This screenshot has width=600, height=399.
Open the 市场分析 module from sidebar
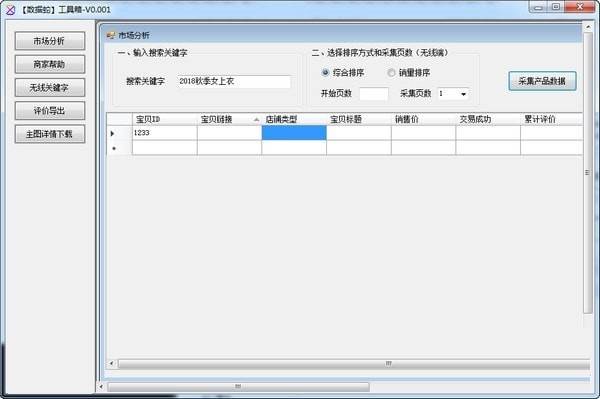point(50,41)
